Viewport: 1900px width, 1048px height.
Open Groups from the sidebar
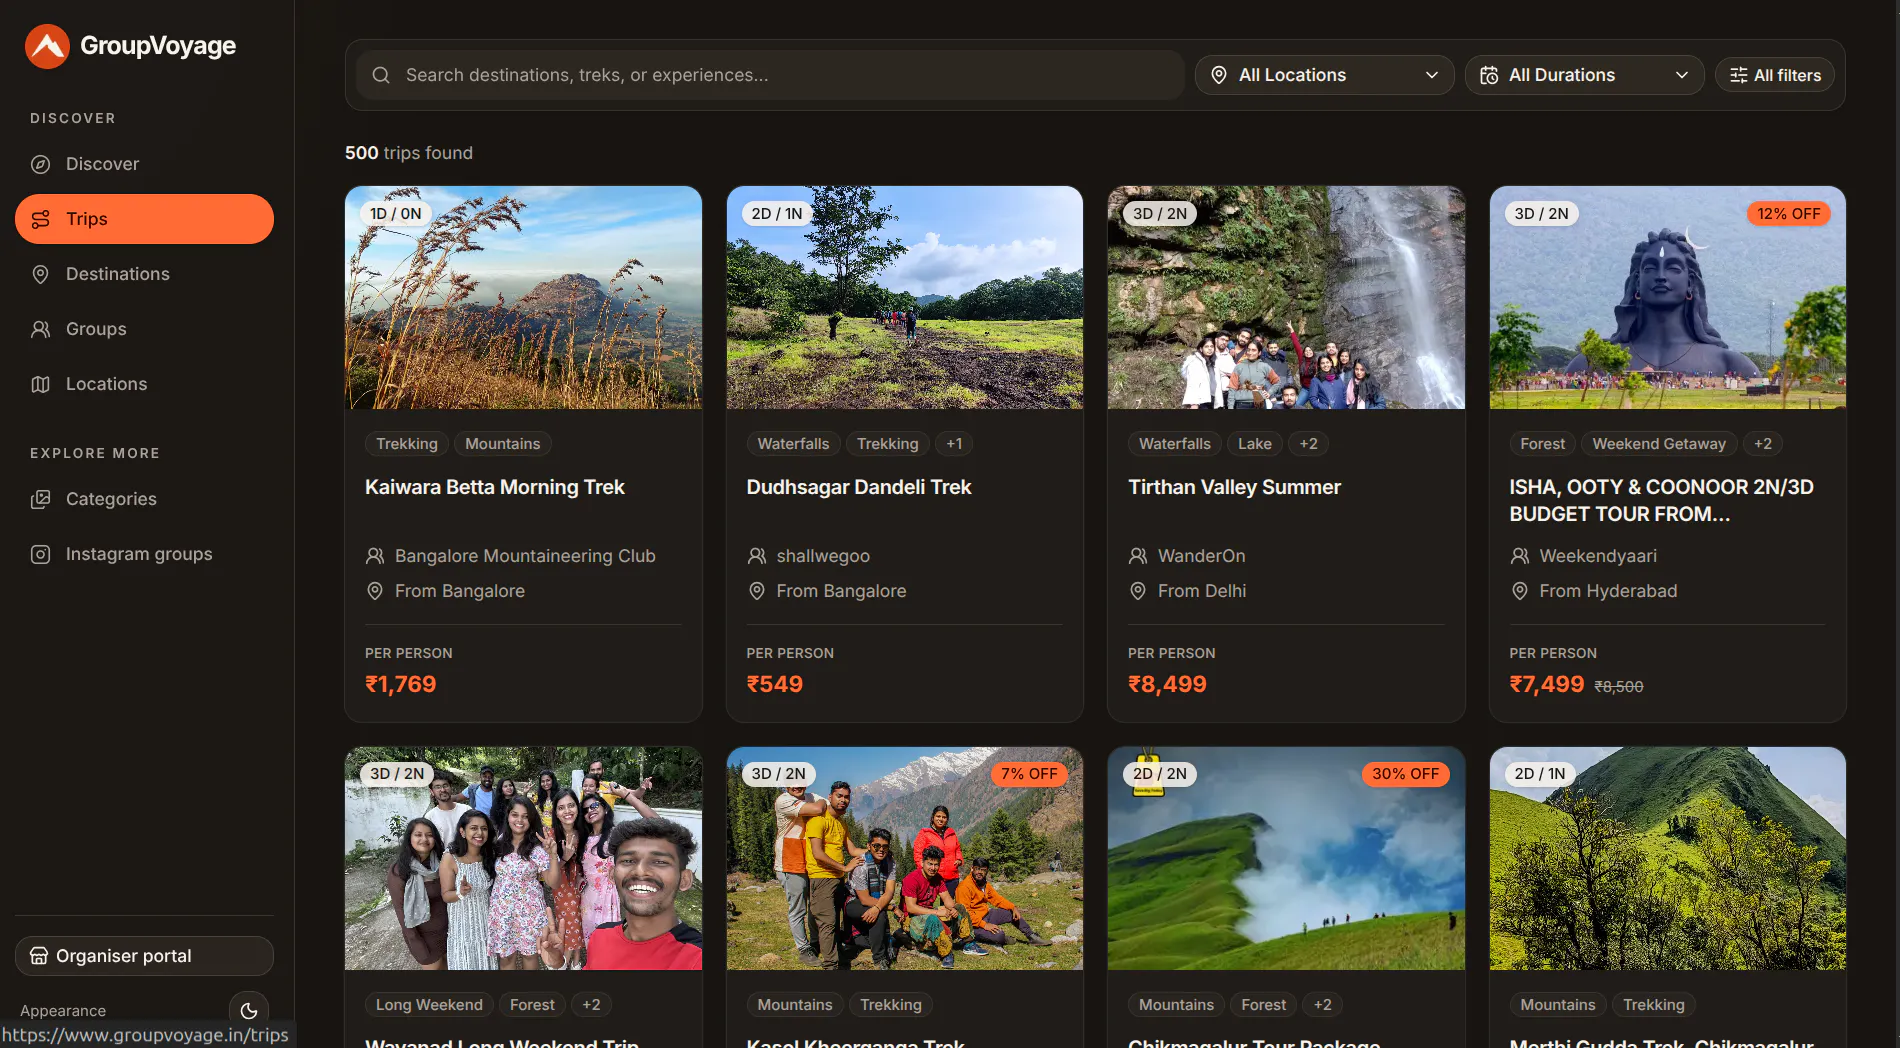point(144,329)
